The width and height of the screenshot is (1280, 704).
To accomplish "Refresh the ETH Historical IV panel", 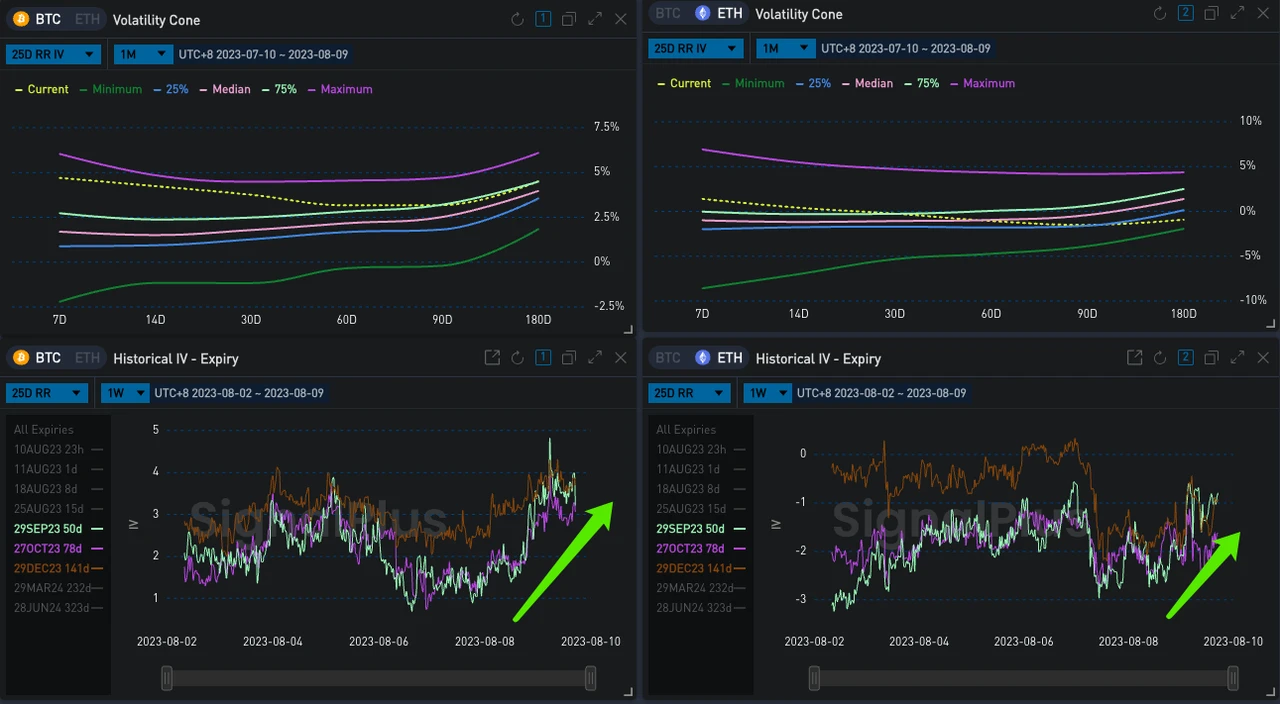I will coord(1160,357).
